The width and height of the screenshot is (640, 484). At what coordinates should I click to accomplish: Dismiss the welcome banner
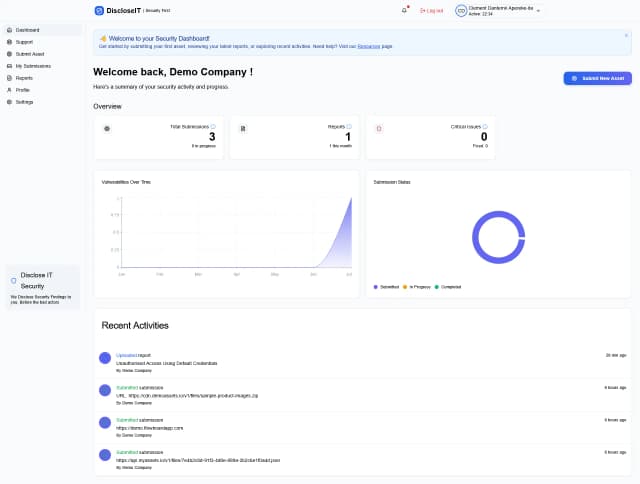click(x=626, y=35)
